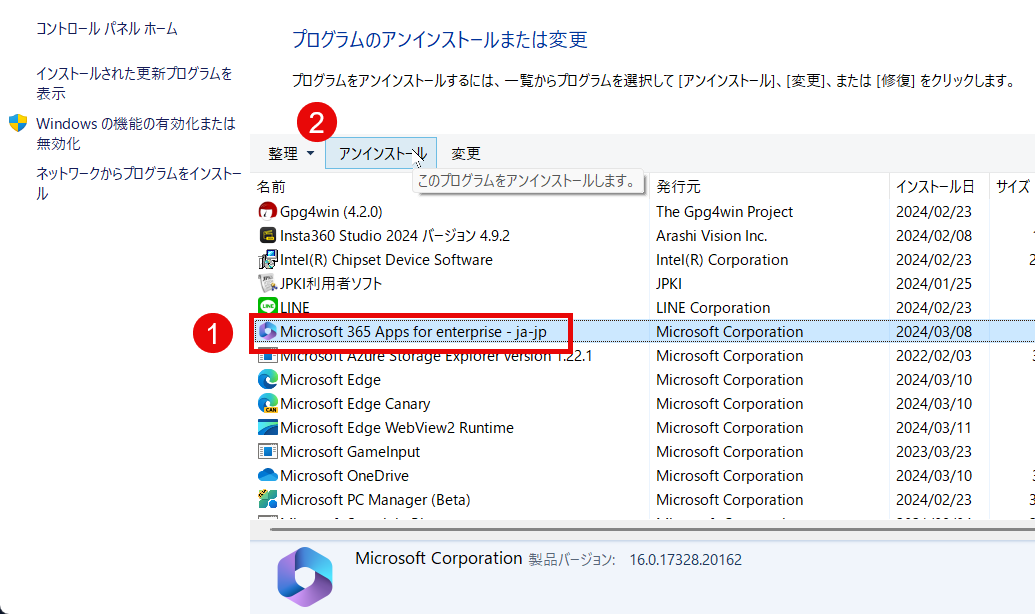Click the Microsoft Edge icon
The image size is (1035, 614).
(267, 380)
